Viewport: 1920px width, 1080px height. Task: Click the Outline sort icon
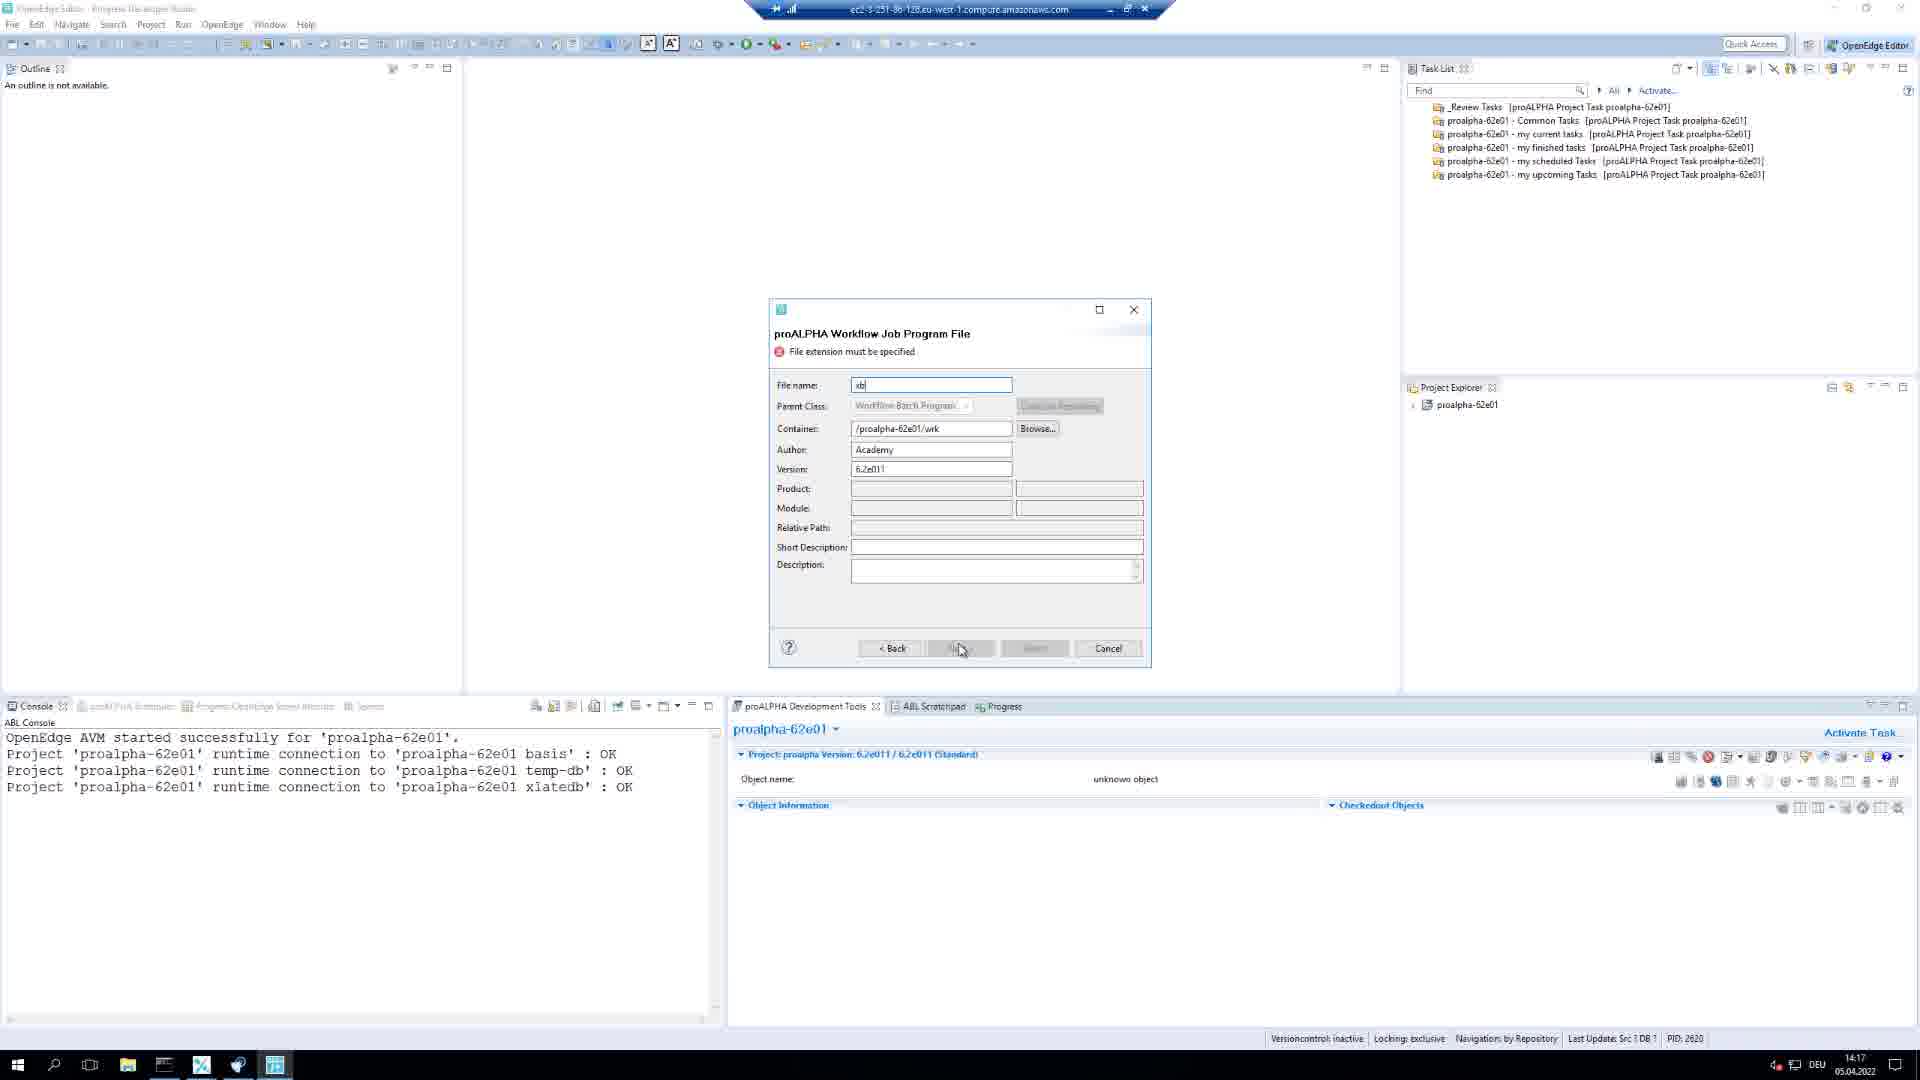pyautogui.click(x=393, y=69)
